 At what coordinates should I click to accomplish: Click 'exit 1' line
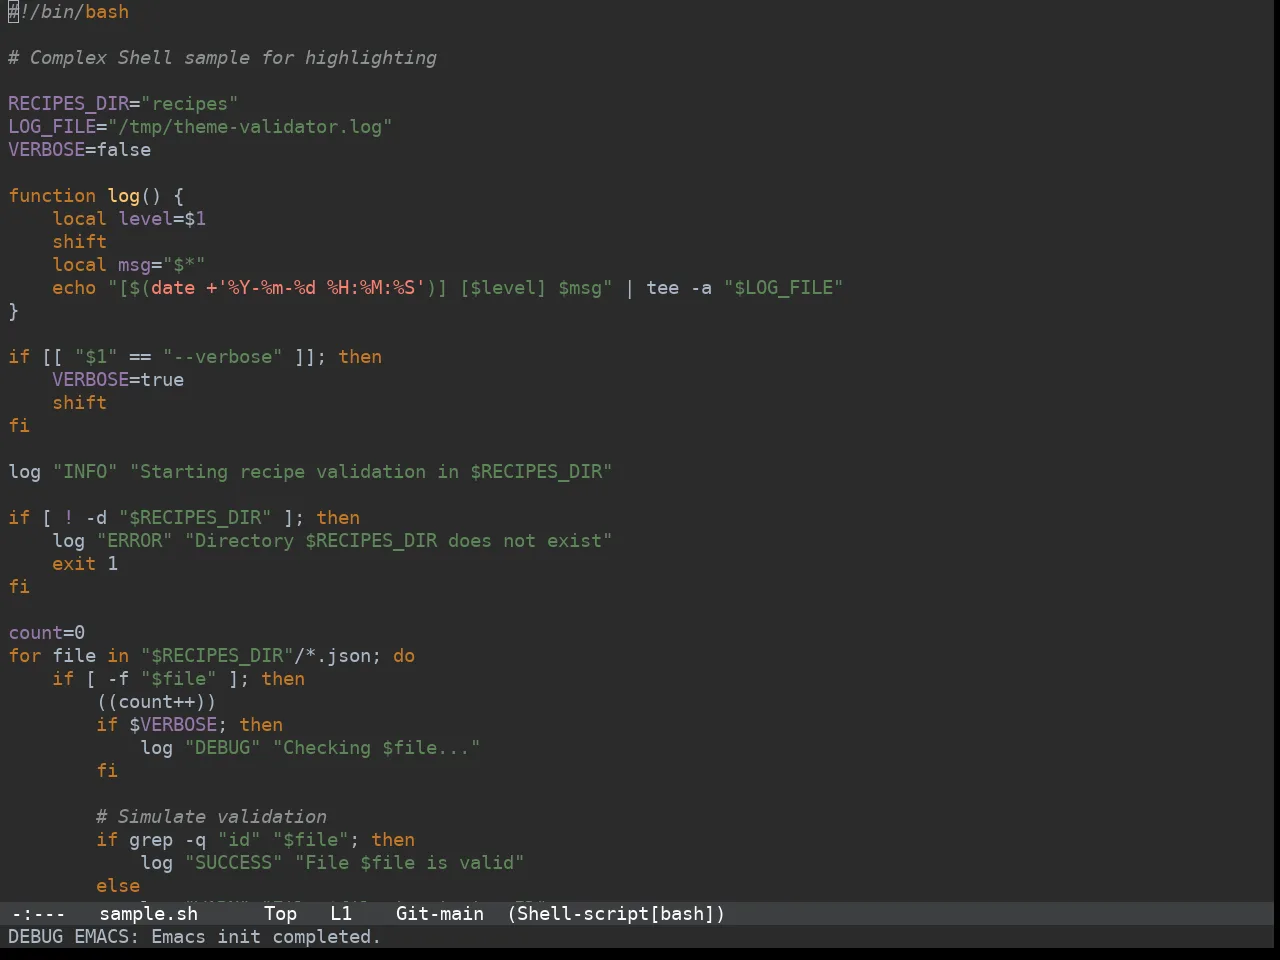pyautogui.click(x=85, y=564)
